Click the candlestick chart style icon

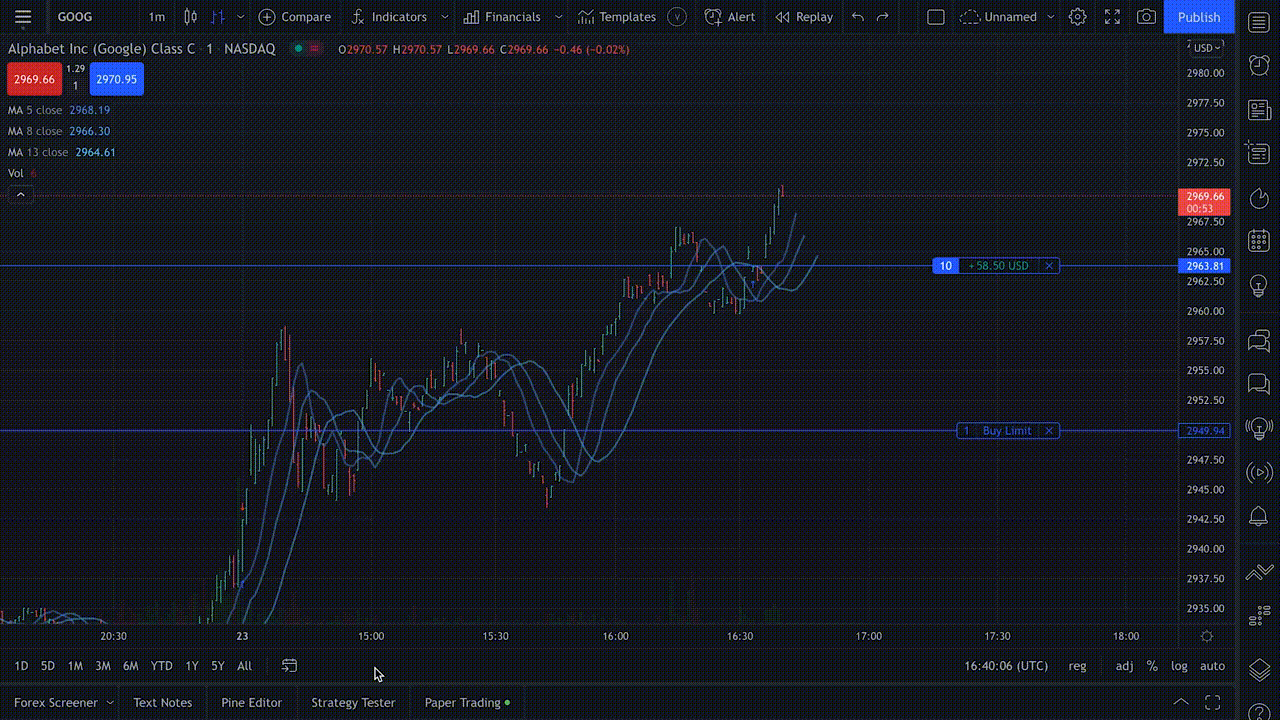click(x=190, y=17)
